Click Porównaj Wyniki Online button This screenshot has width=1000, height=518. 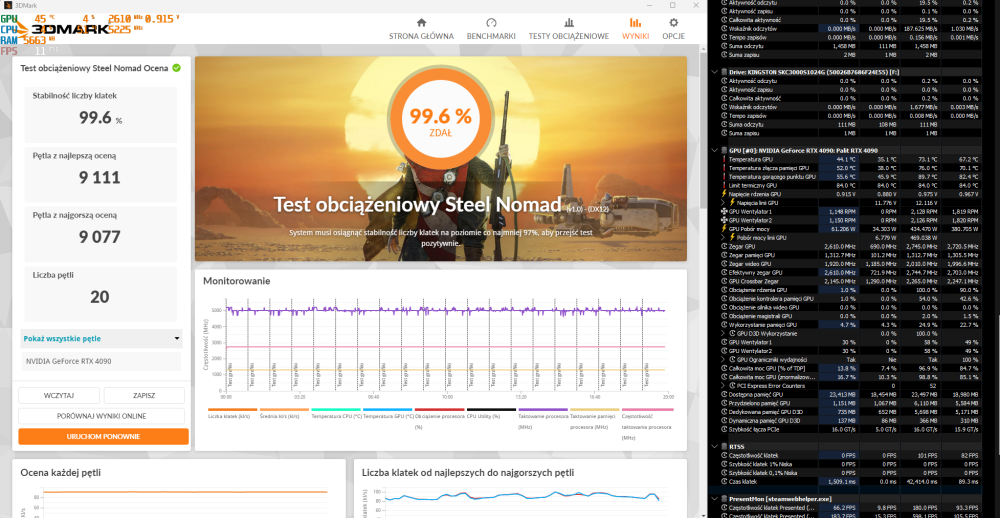[x=102, y=416]
